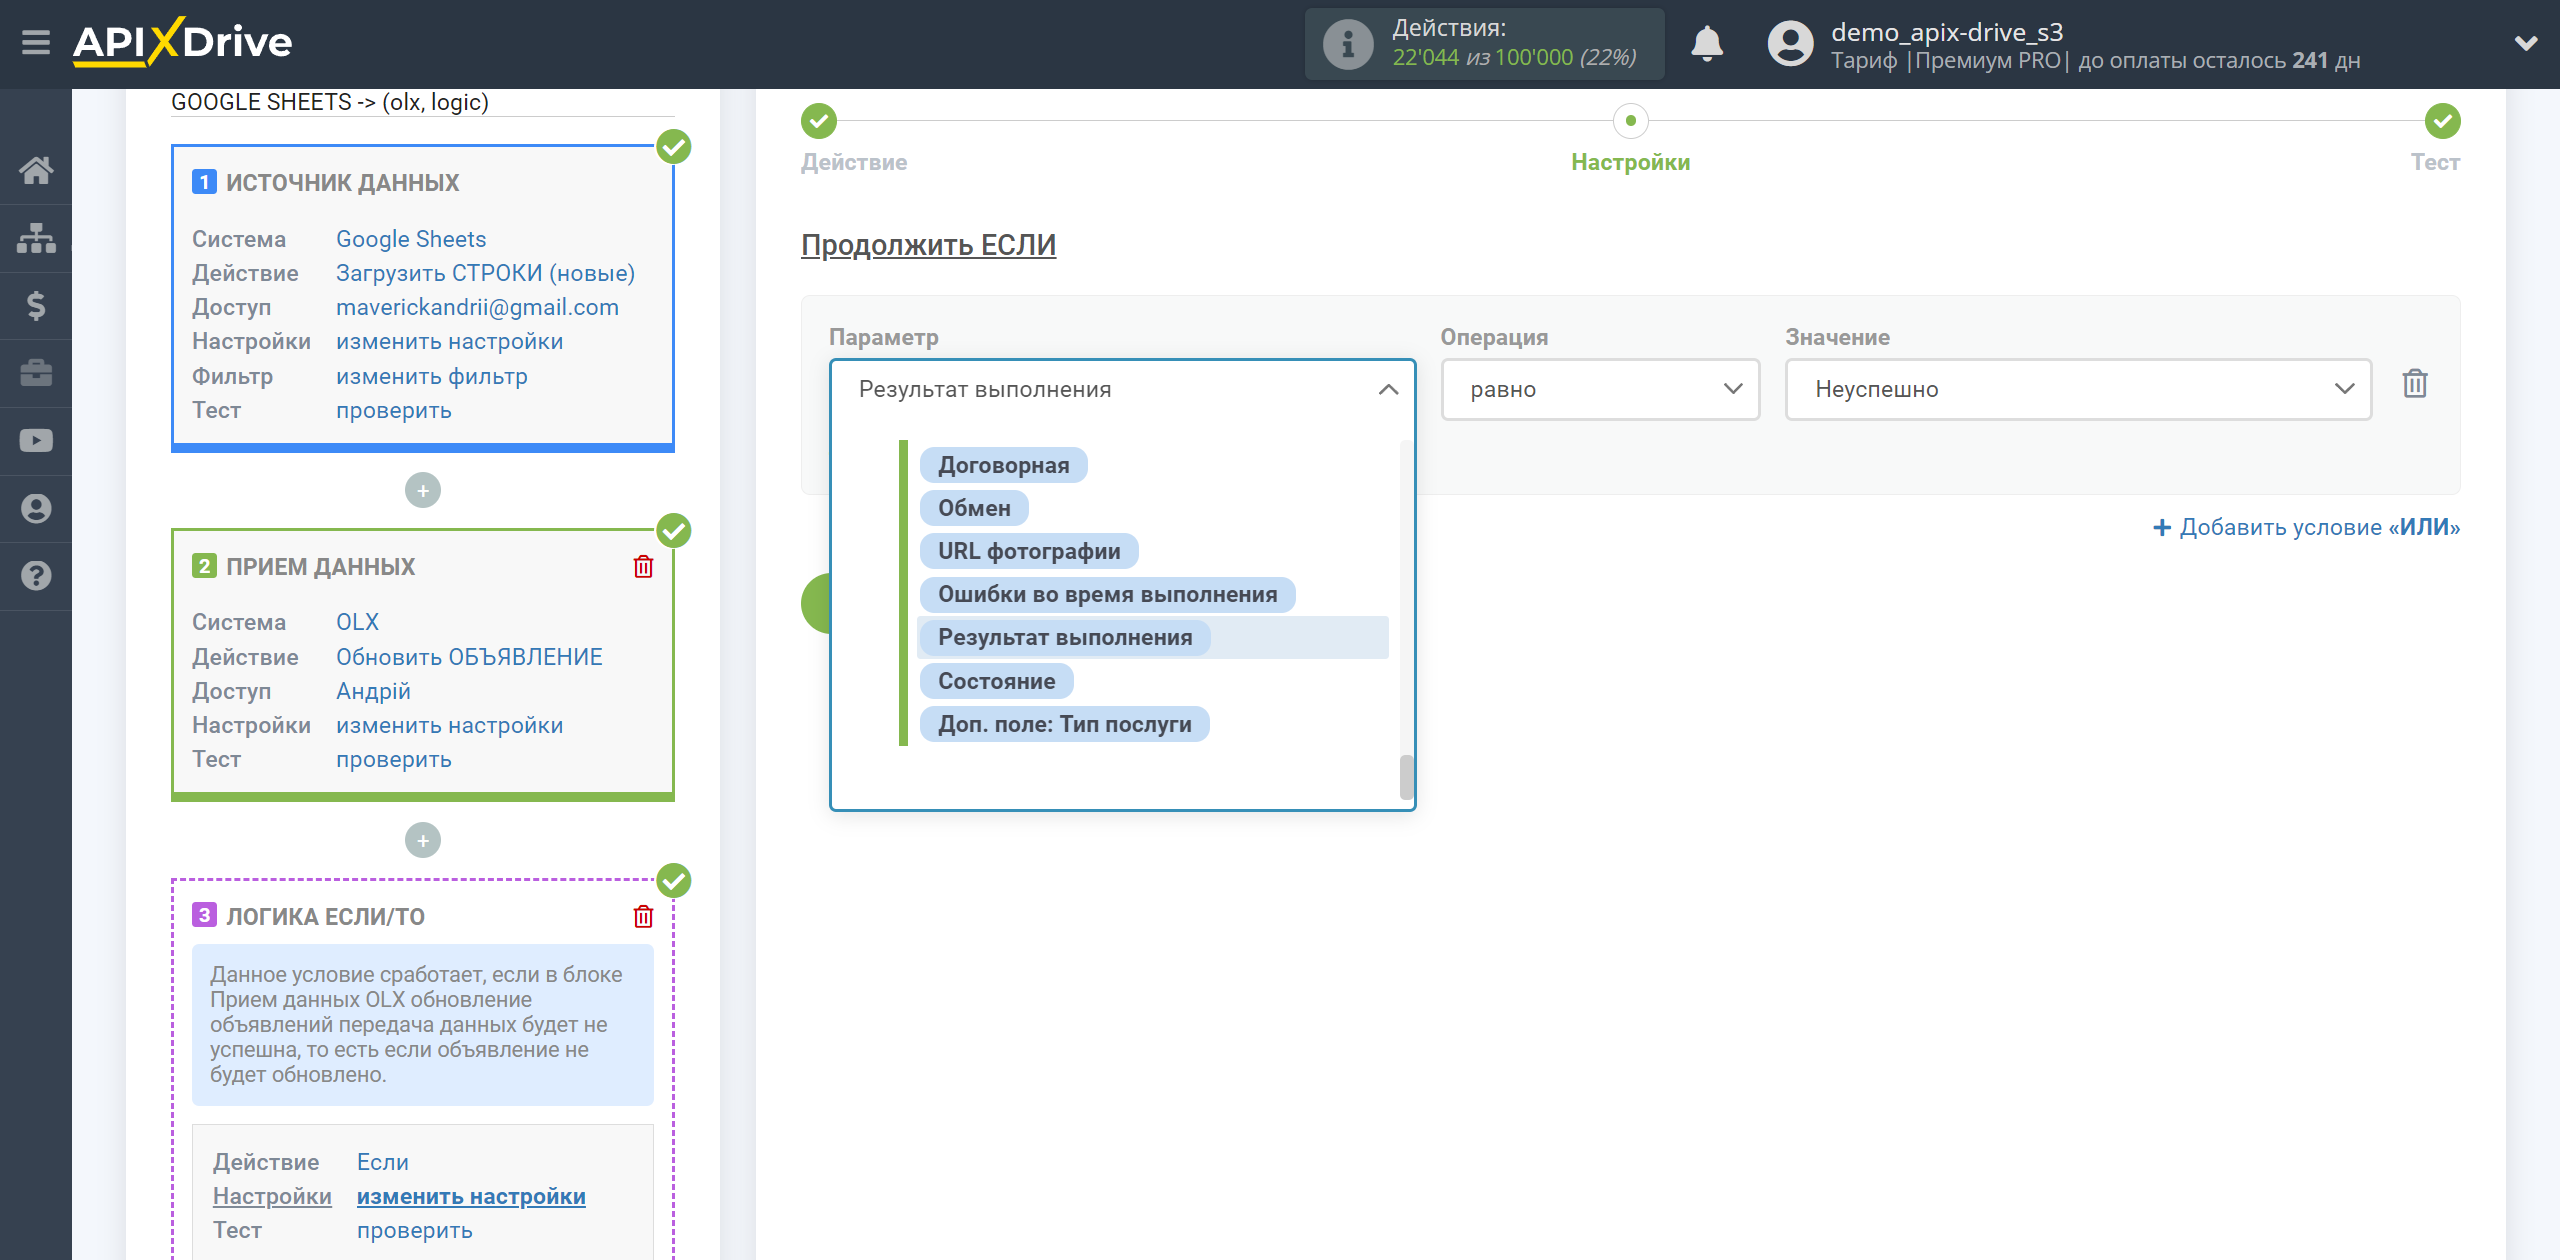Open Загрузить СТРОКИ (новые) action link

coord(485,273)
